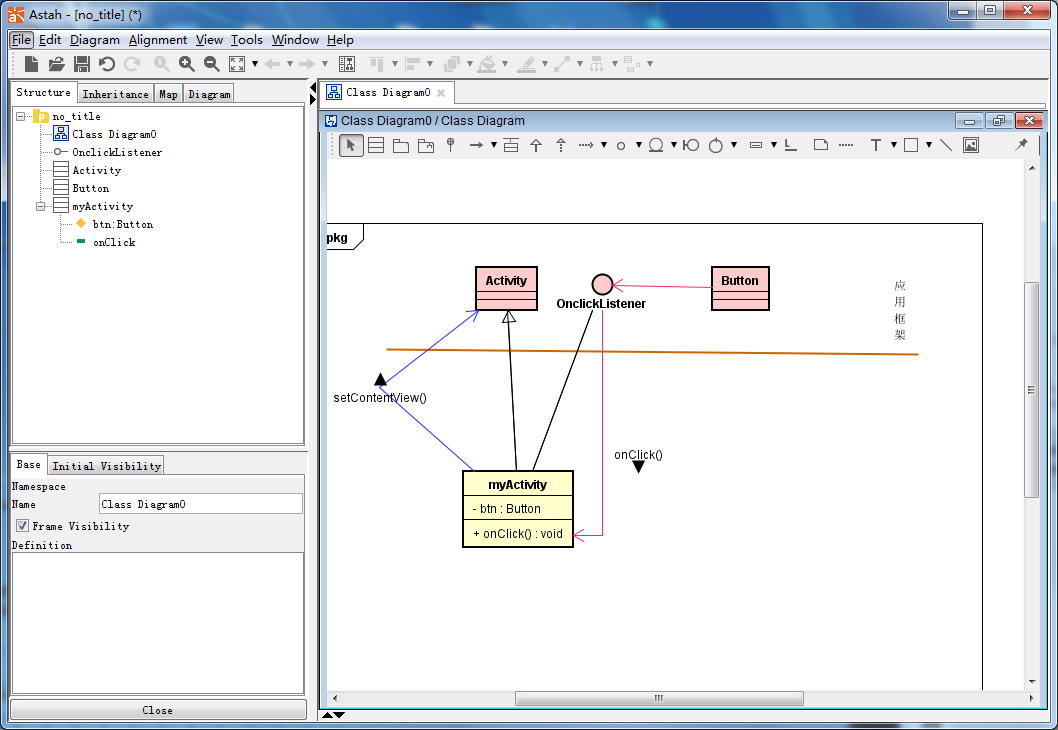Open the Diagram menu

95,40
